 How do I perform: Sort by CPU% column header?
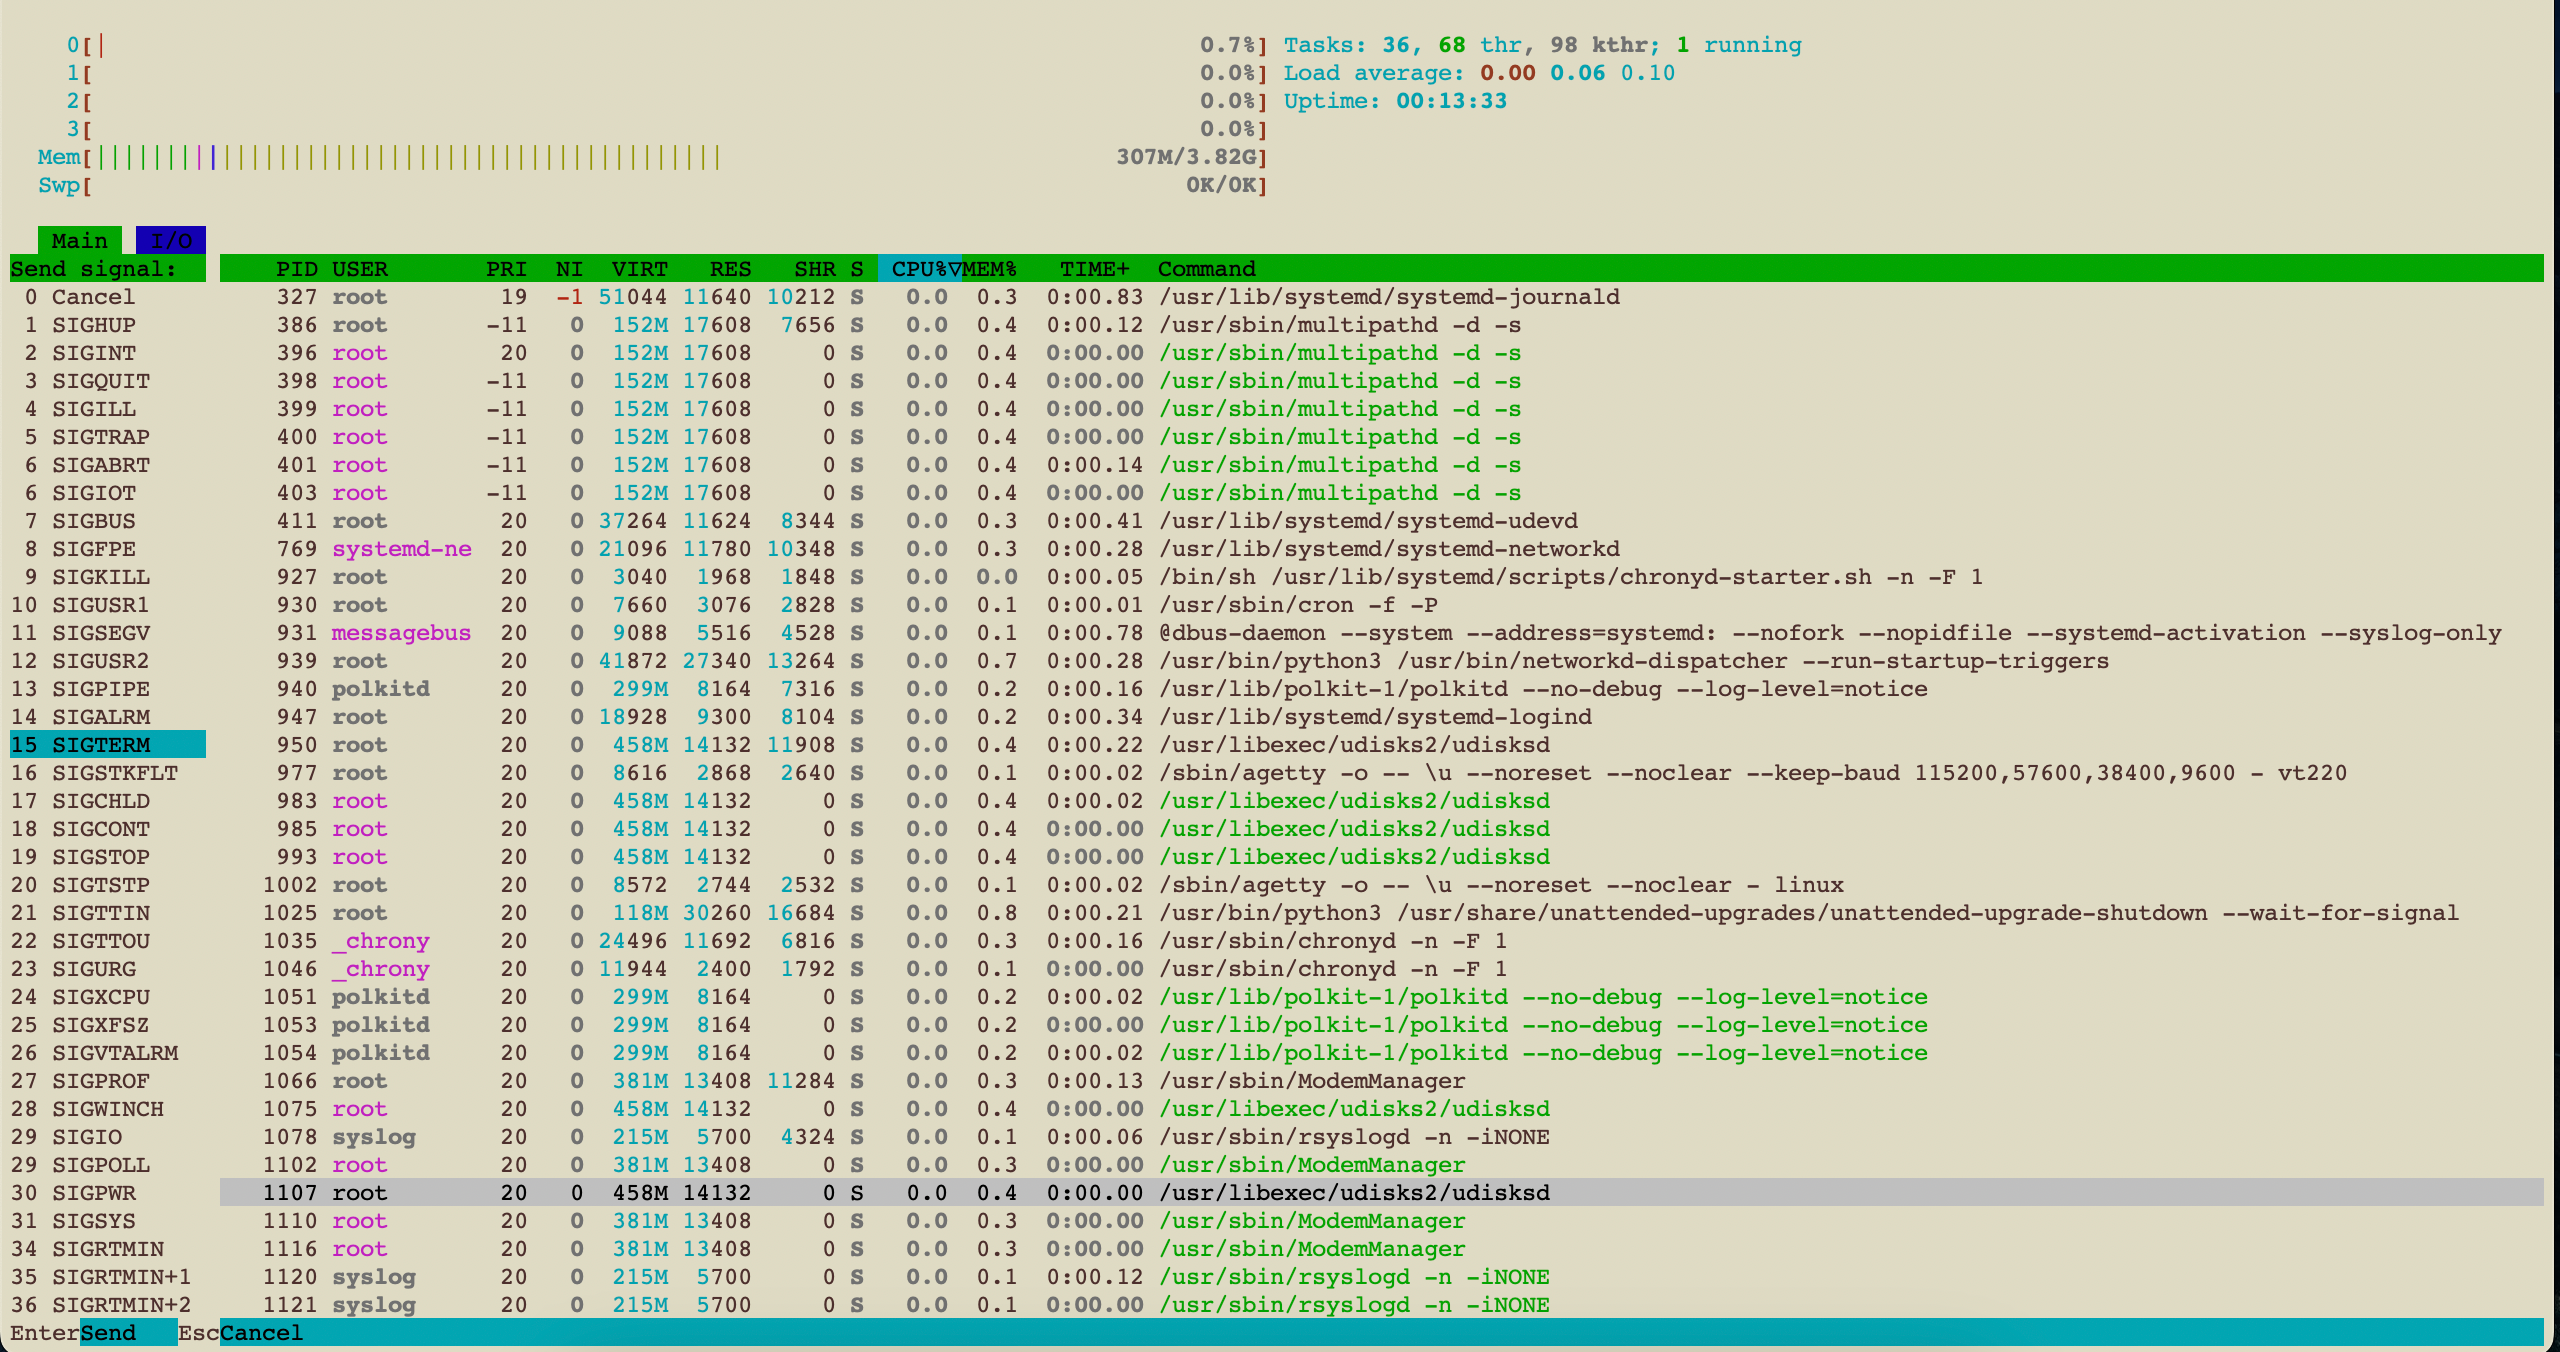point(919,269)
